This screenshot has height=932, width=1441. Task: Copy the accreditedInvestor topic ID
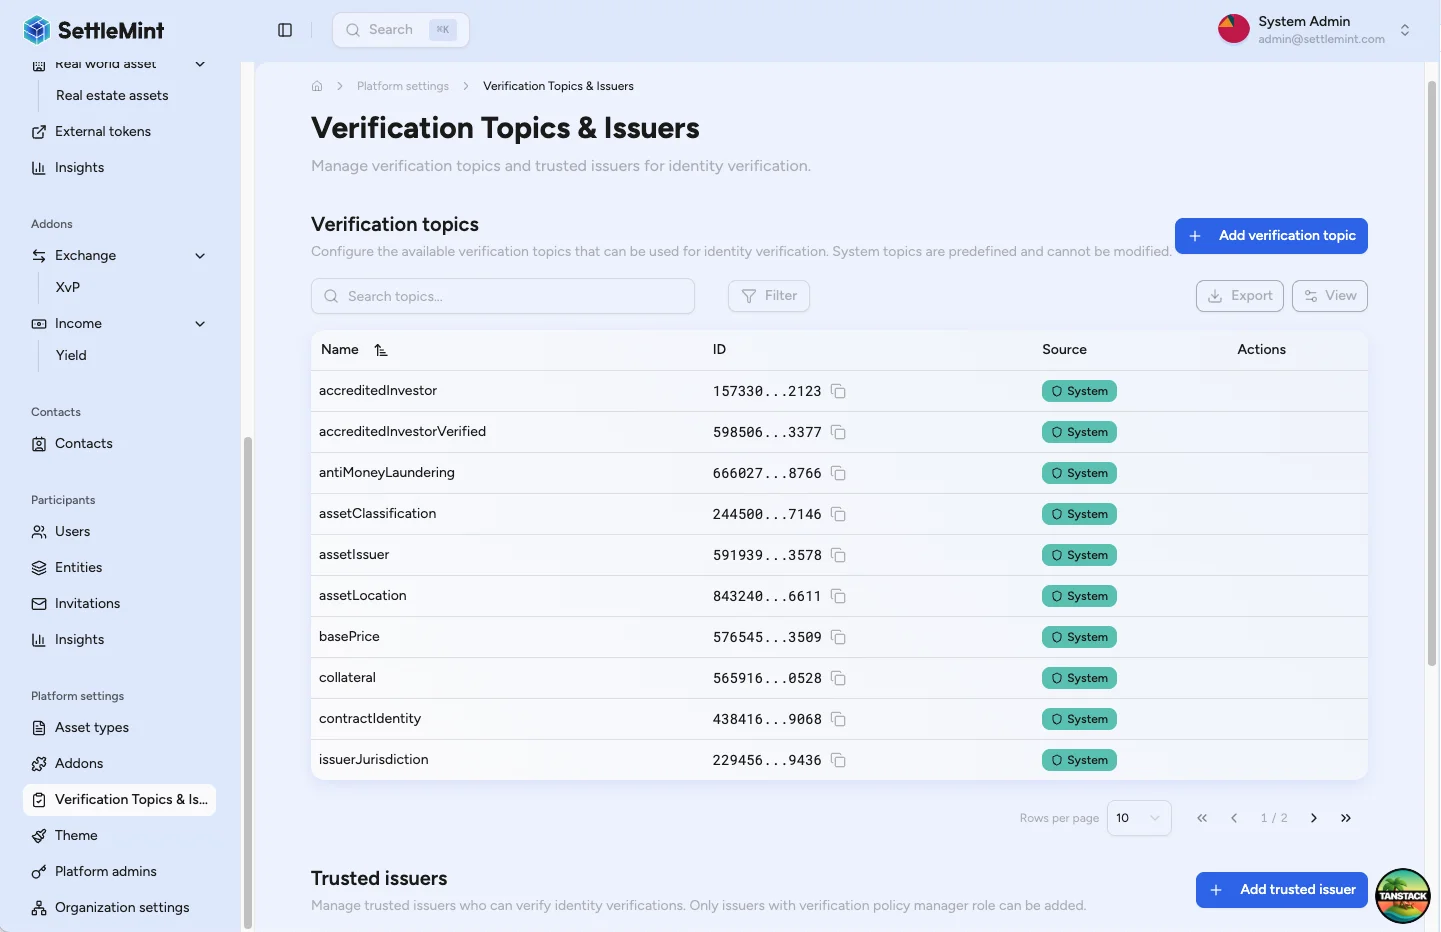tap(838, 391)
